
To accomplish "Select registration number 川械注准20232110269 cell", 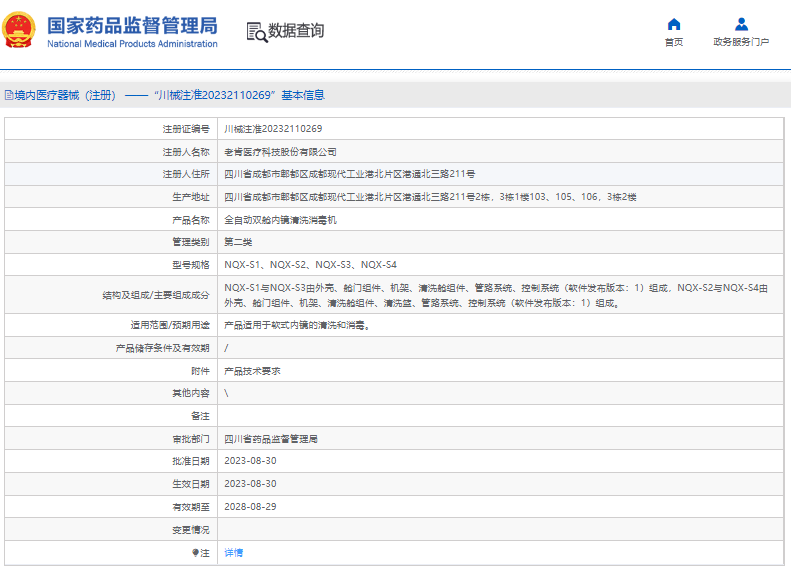I will pos(273,129).
